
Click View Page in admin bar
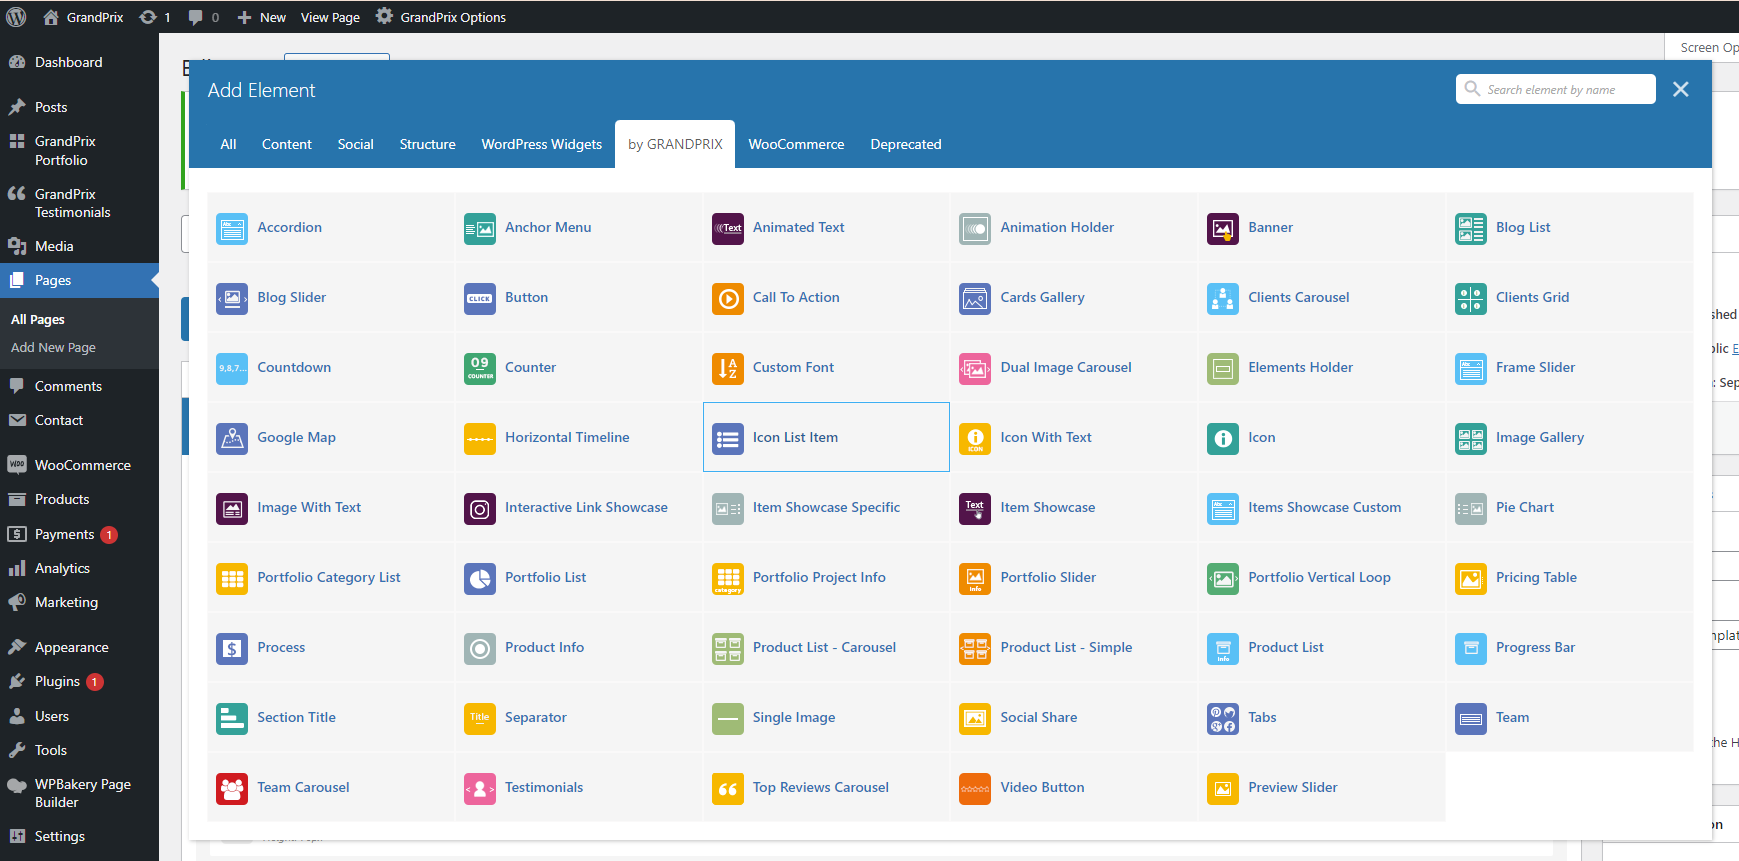[330, 17]
